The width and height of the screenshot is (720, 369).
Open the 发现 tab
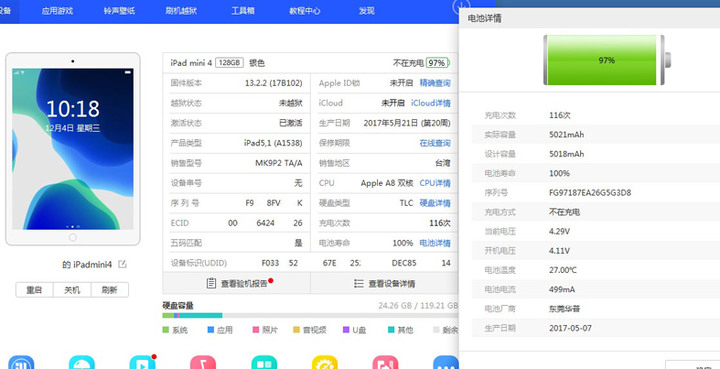(366, 11)
